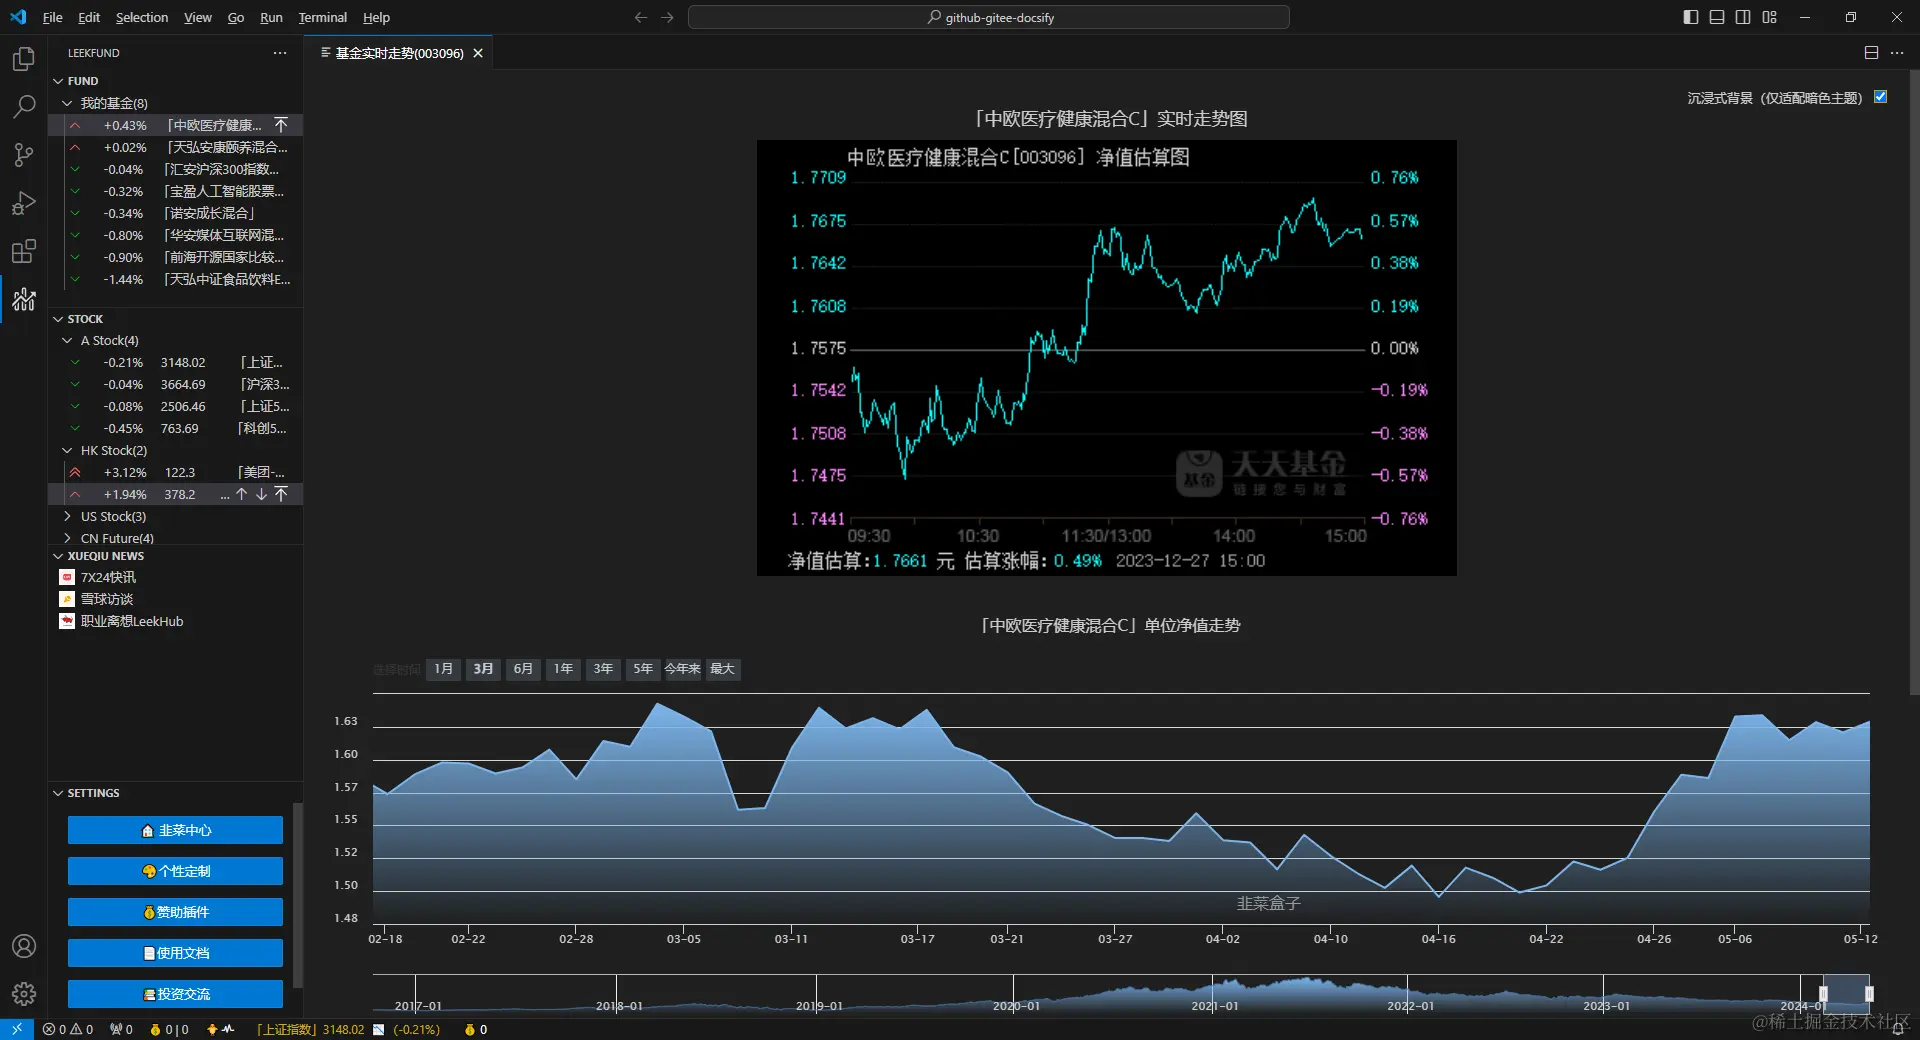Collapse the STOCK section

58,319
